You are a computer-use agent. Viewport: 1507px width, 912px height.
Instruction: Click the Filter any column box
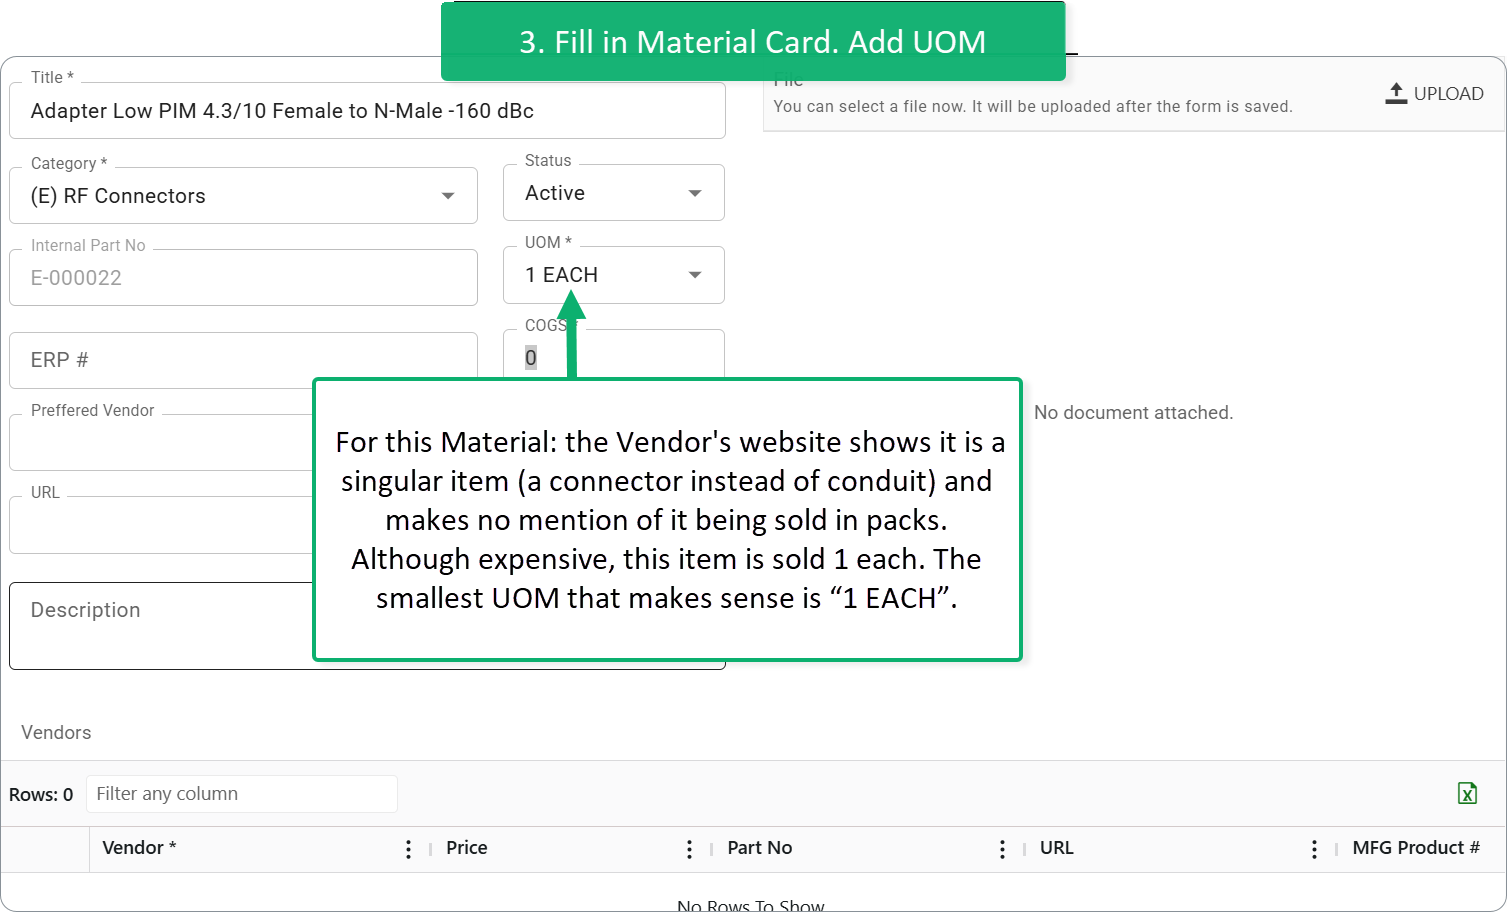click(x=242, y=794)
